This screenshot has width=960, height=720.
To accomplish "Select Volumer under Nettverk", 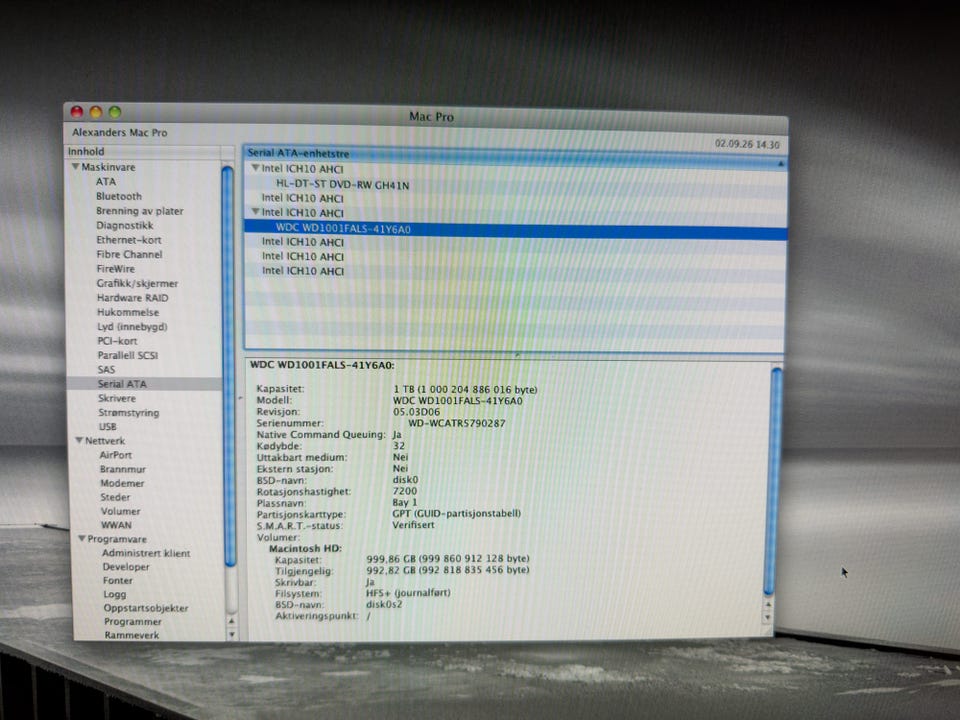I will coord(121,511).
